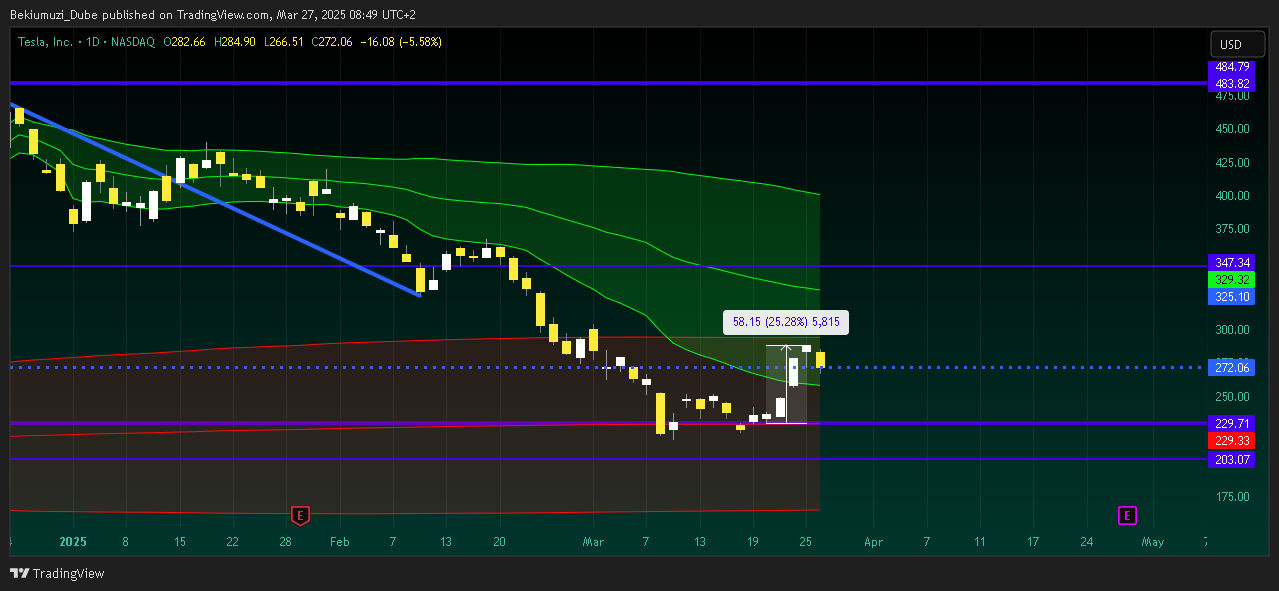Click the 450.00 price axis tick
Image resolution: width=1279 pixels, height=591 pixels.
[1233, 129]
